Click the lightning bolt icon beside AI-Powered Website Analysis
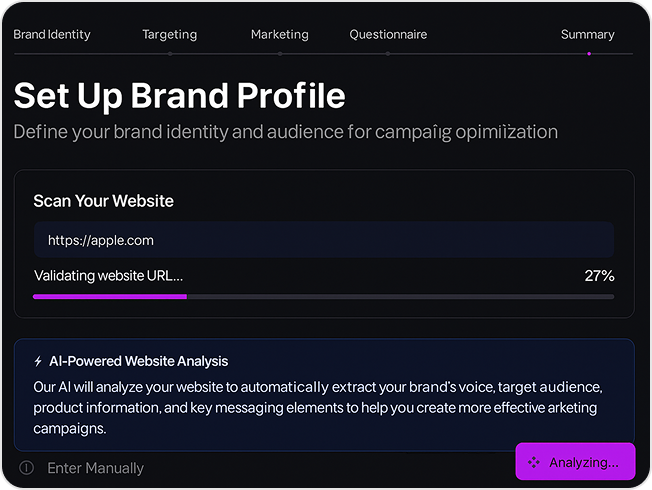Screen dimensions: 652x490 click(38, 361)
